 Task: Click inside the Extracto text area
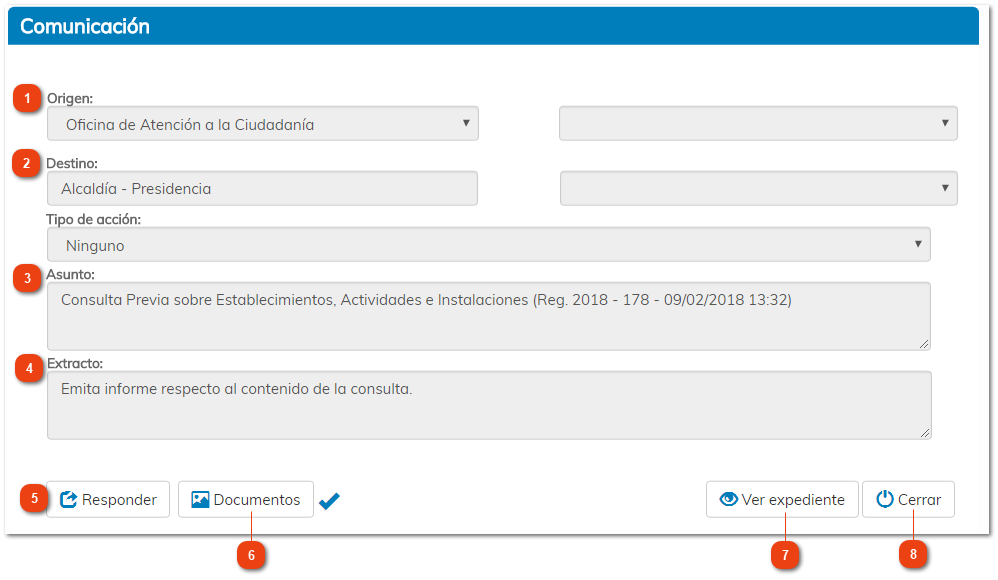(489, 406)
